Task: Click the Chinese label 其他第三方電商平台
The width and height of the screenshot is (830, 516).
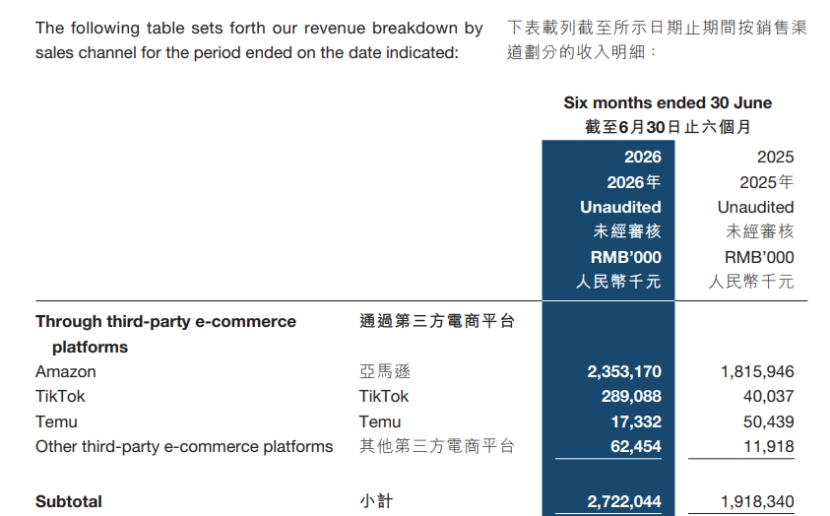Action: point(437,446)
